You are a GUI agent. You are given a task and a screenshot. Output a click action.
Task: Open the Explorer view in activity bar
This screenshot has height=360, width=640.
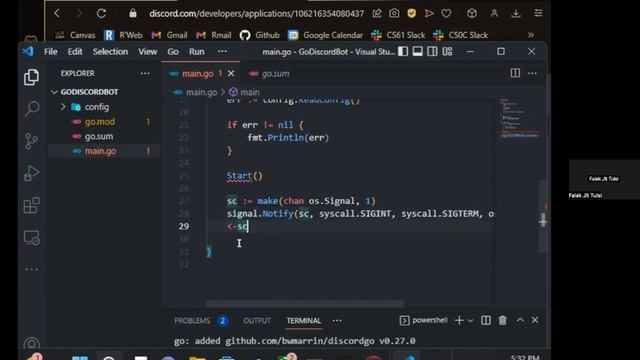(31, 77)
